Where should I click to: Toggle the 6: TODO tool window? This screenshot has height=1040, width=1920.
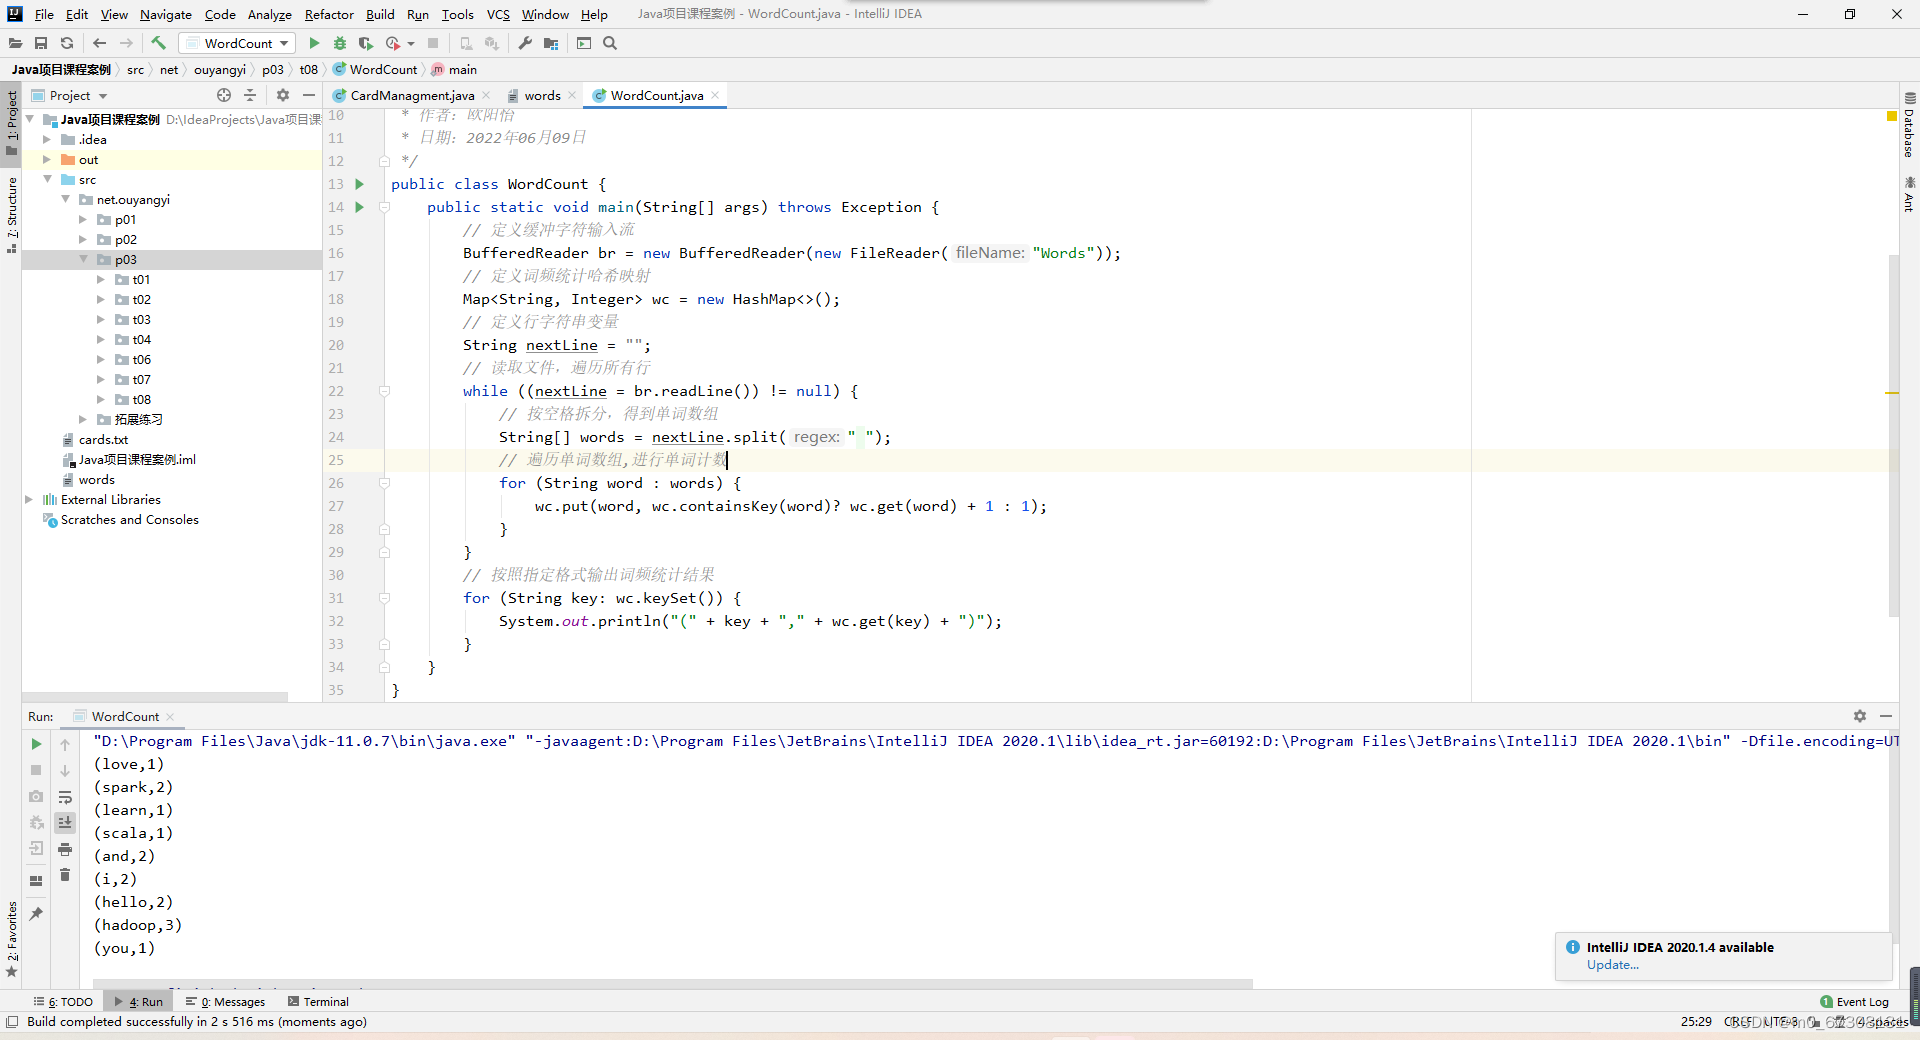[63, 1001]
